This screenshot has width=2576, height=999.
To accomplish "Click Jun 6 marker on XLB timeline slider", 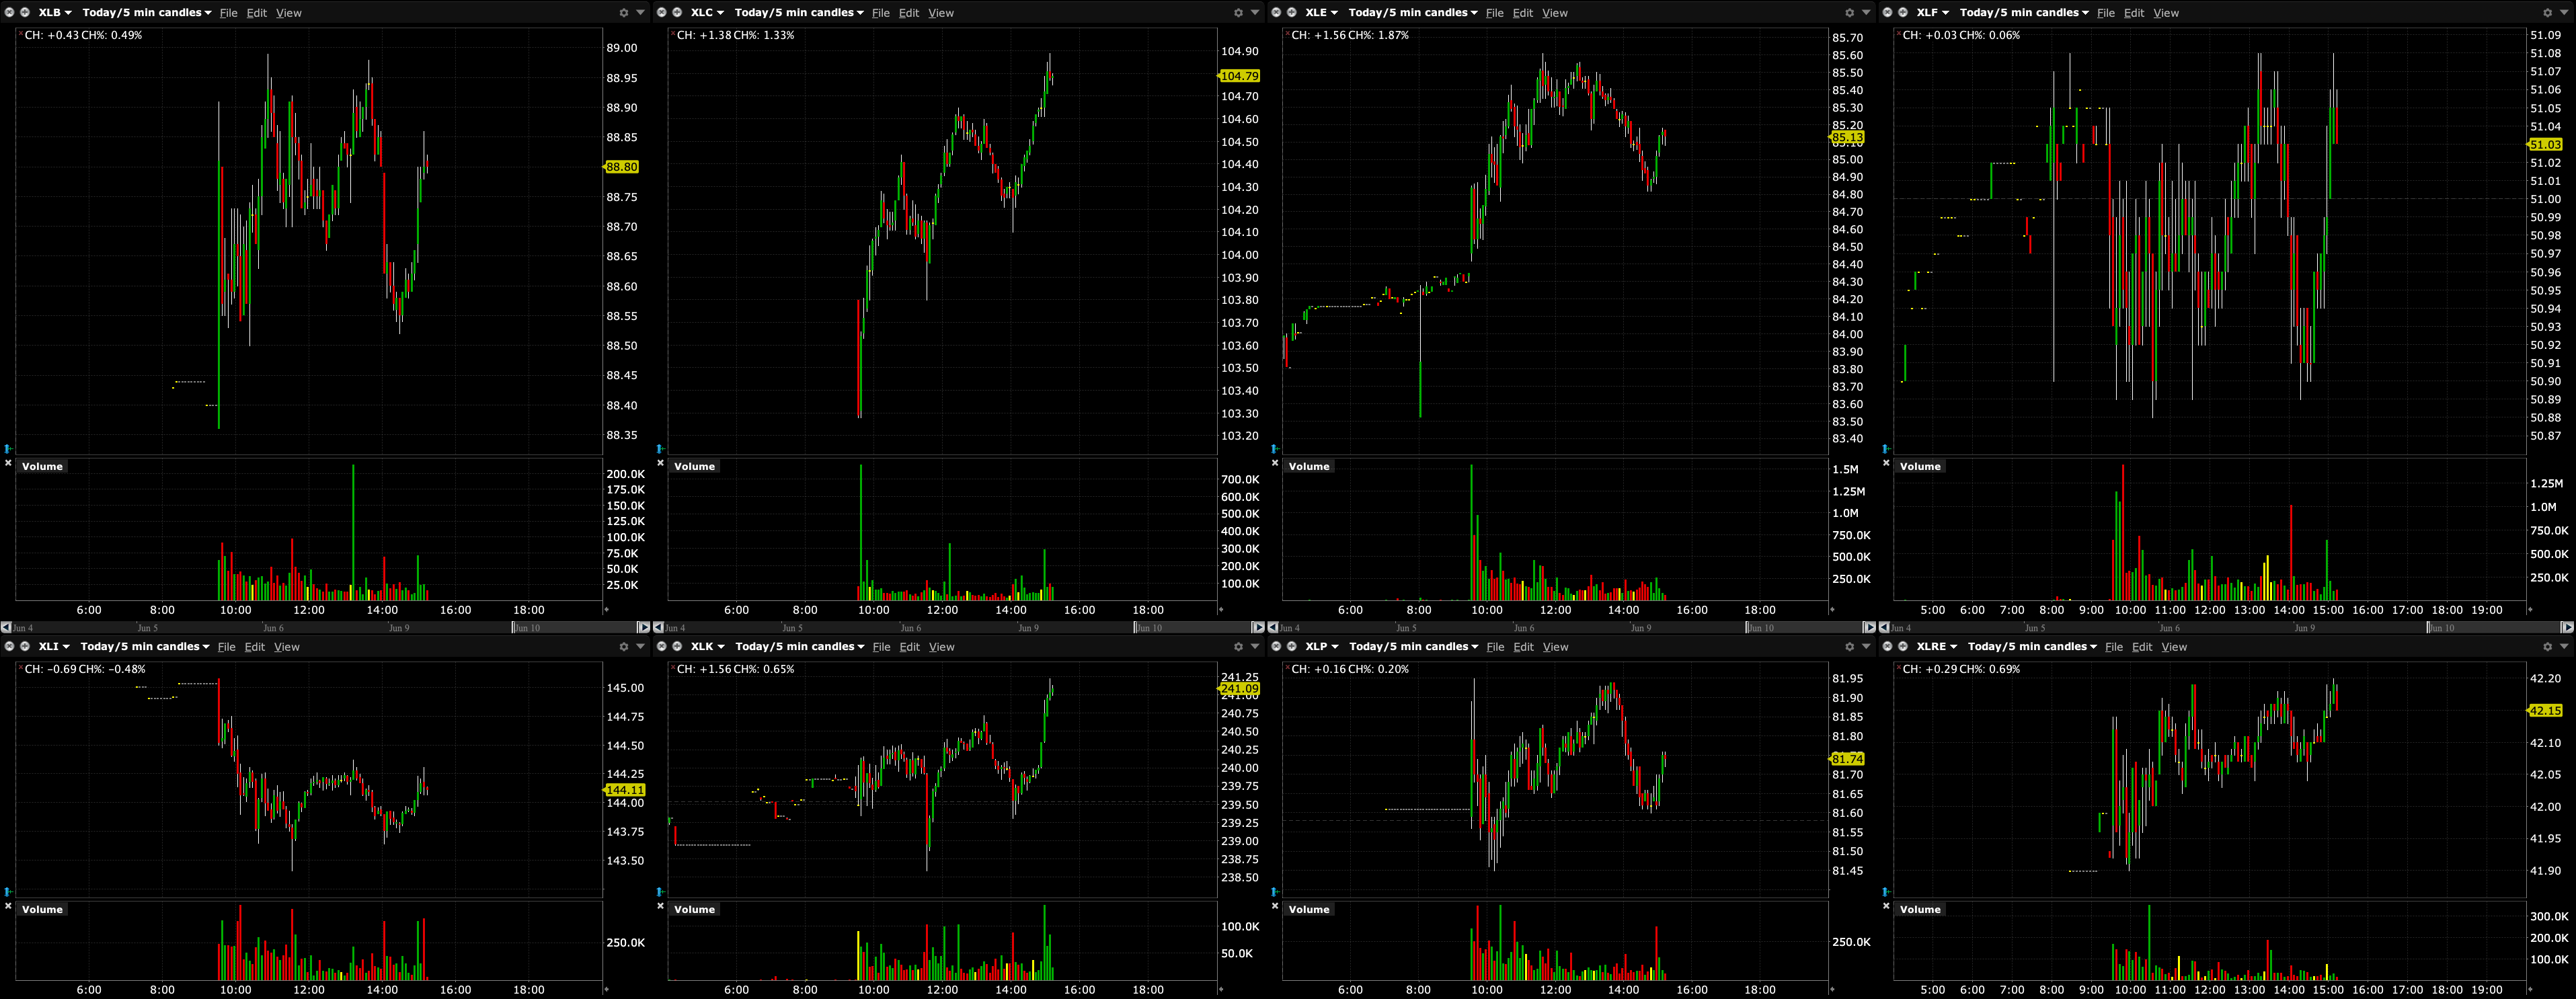I will pos(273,628).
